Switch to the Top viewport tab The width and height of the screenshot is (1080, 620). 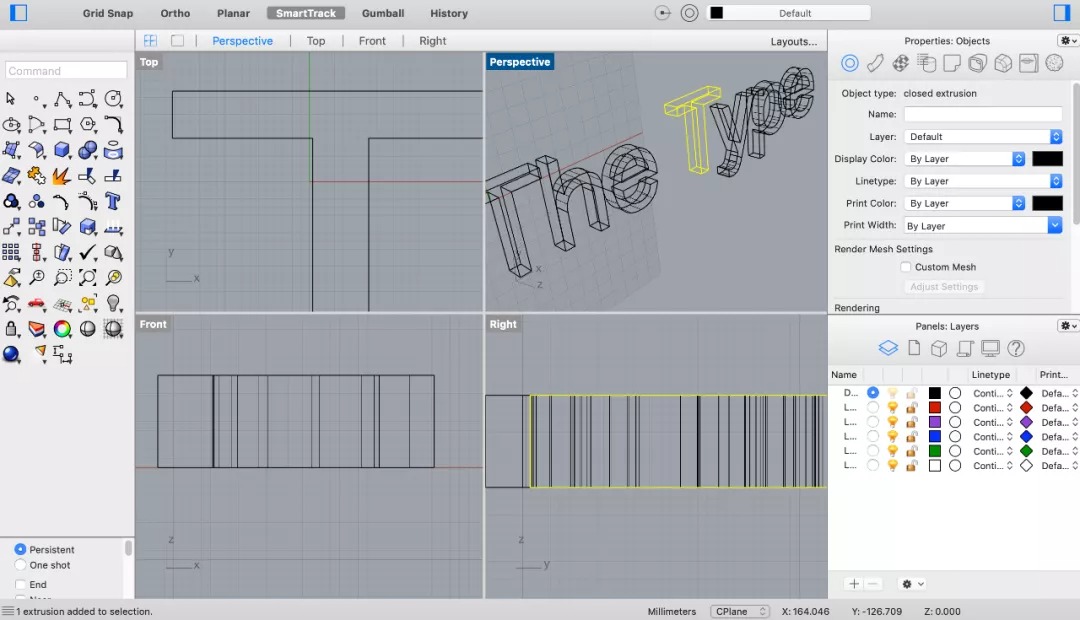tap(315, 41)
